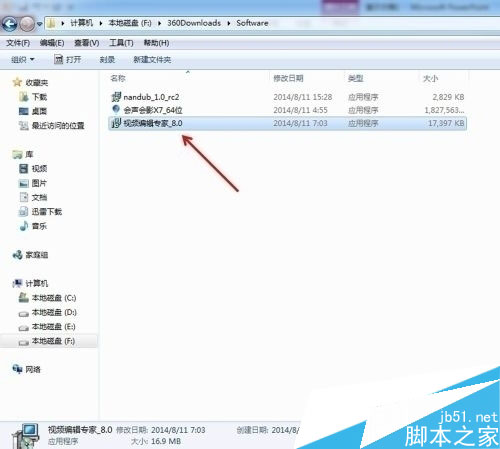Click 新建文件夹 in the toolbar
This screenshot has width=500, height=449.
click(152, 60)
